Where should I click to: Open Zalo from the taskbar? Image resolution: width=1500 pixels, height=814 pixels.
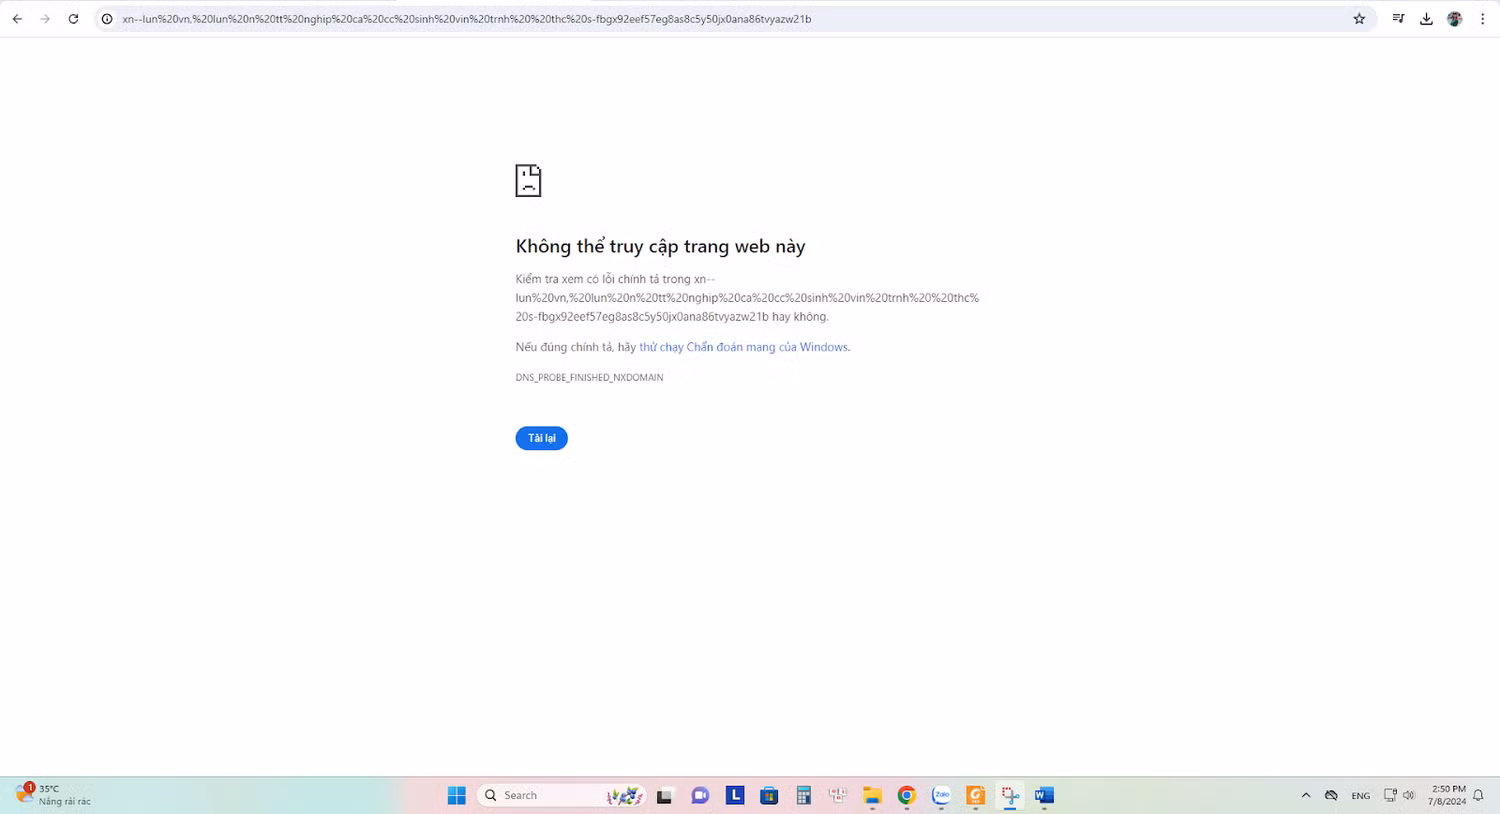(941, 795)
